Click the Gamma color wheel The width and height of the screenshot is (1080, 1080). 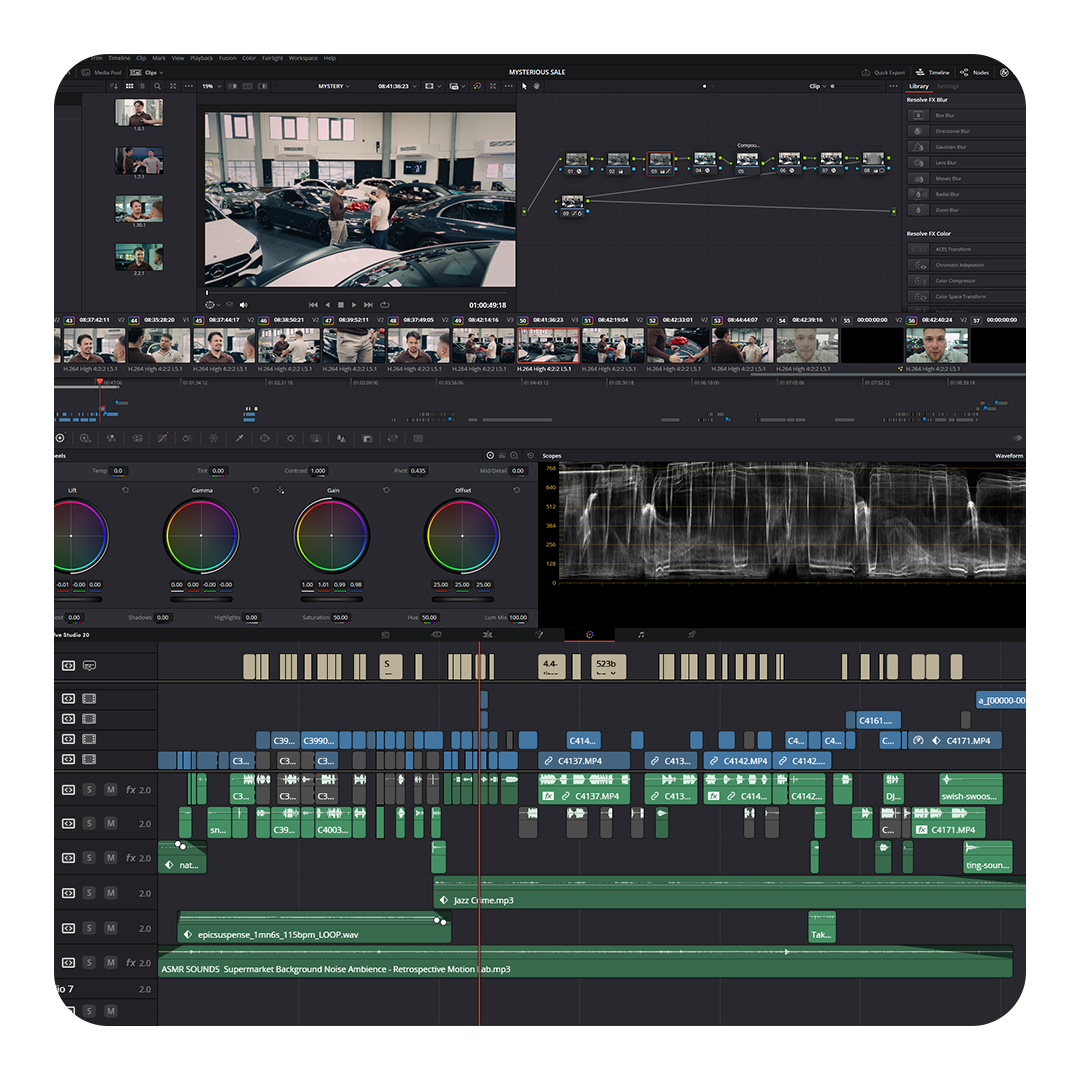(201, 536)
